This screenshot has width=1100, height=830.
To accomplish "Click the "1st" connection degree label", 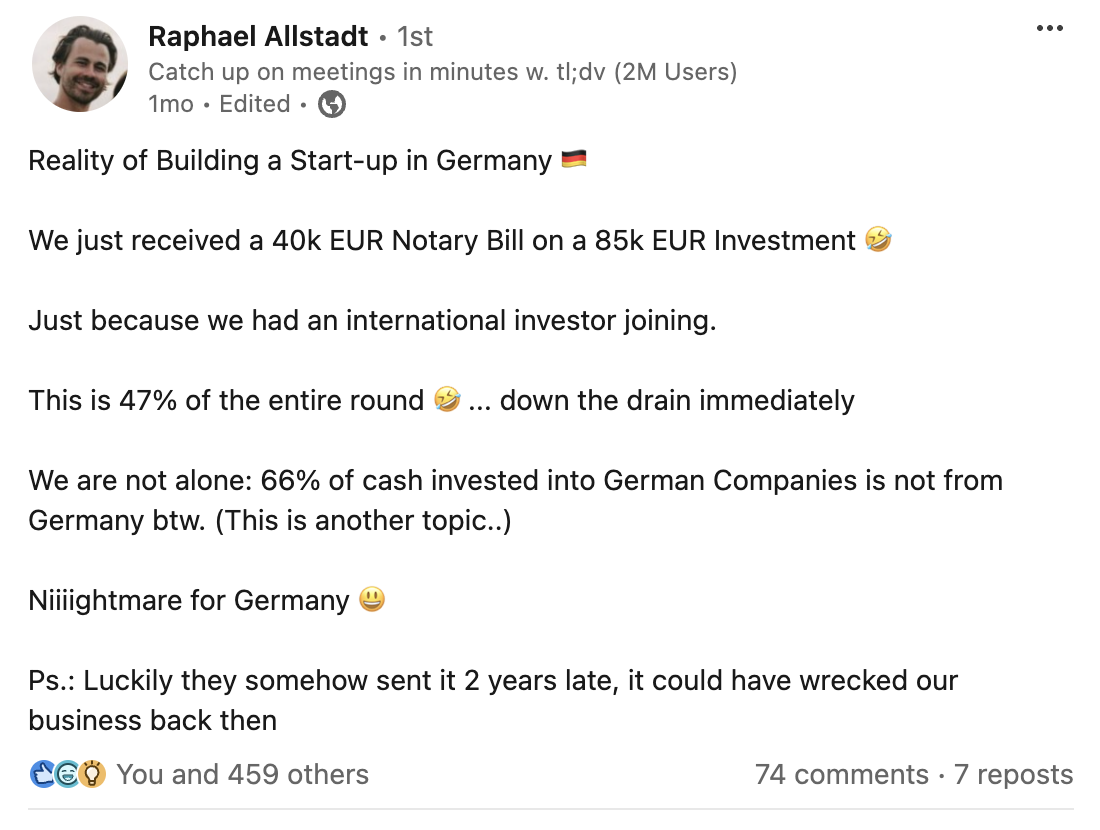I will tap(415, 37).
